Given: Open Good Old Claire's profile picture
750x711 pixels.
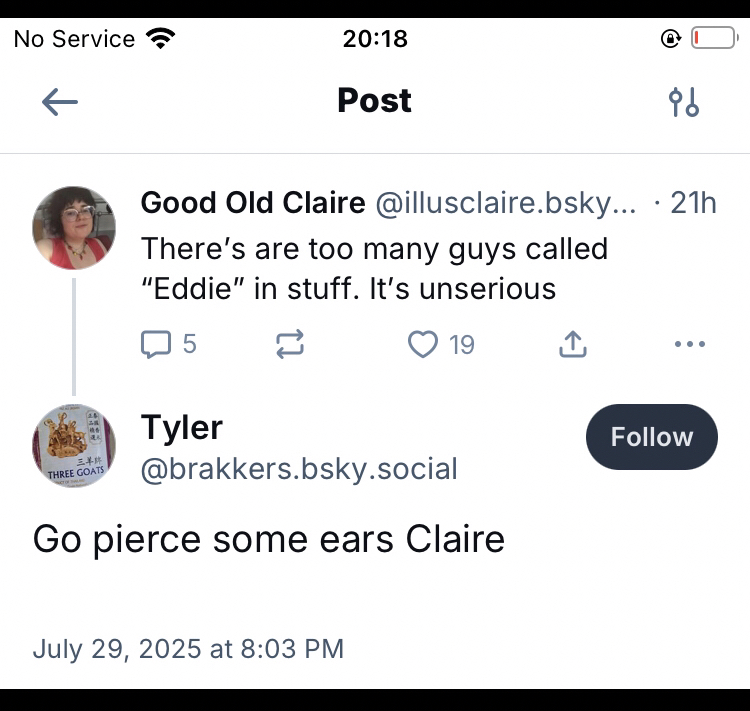Looking at the screenshot, I should click(x=74, y=227).
